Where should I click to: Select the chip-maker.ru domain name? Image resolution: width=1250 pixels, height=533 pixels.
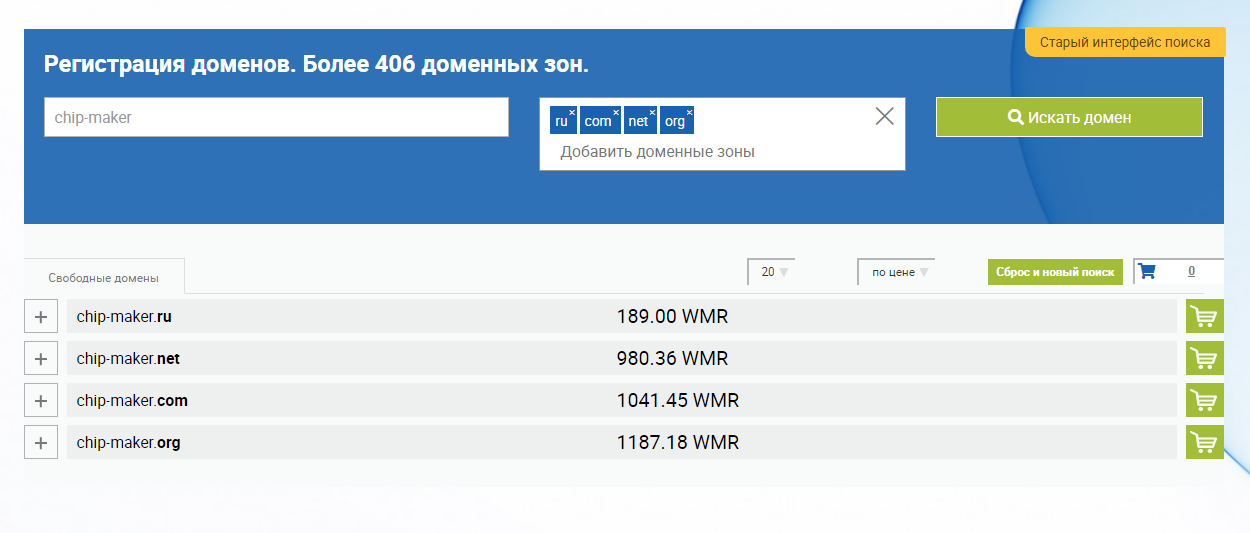point(124,317)
